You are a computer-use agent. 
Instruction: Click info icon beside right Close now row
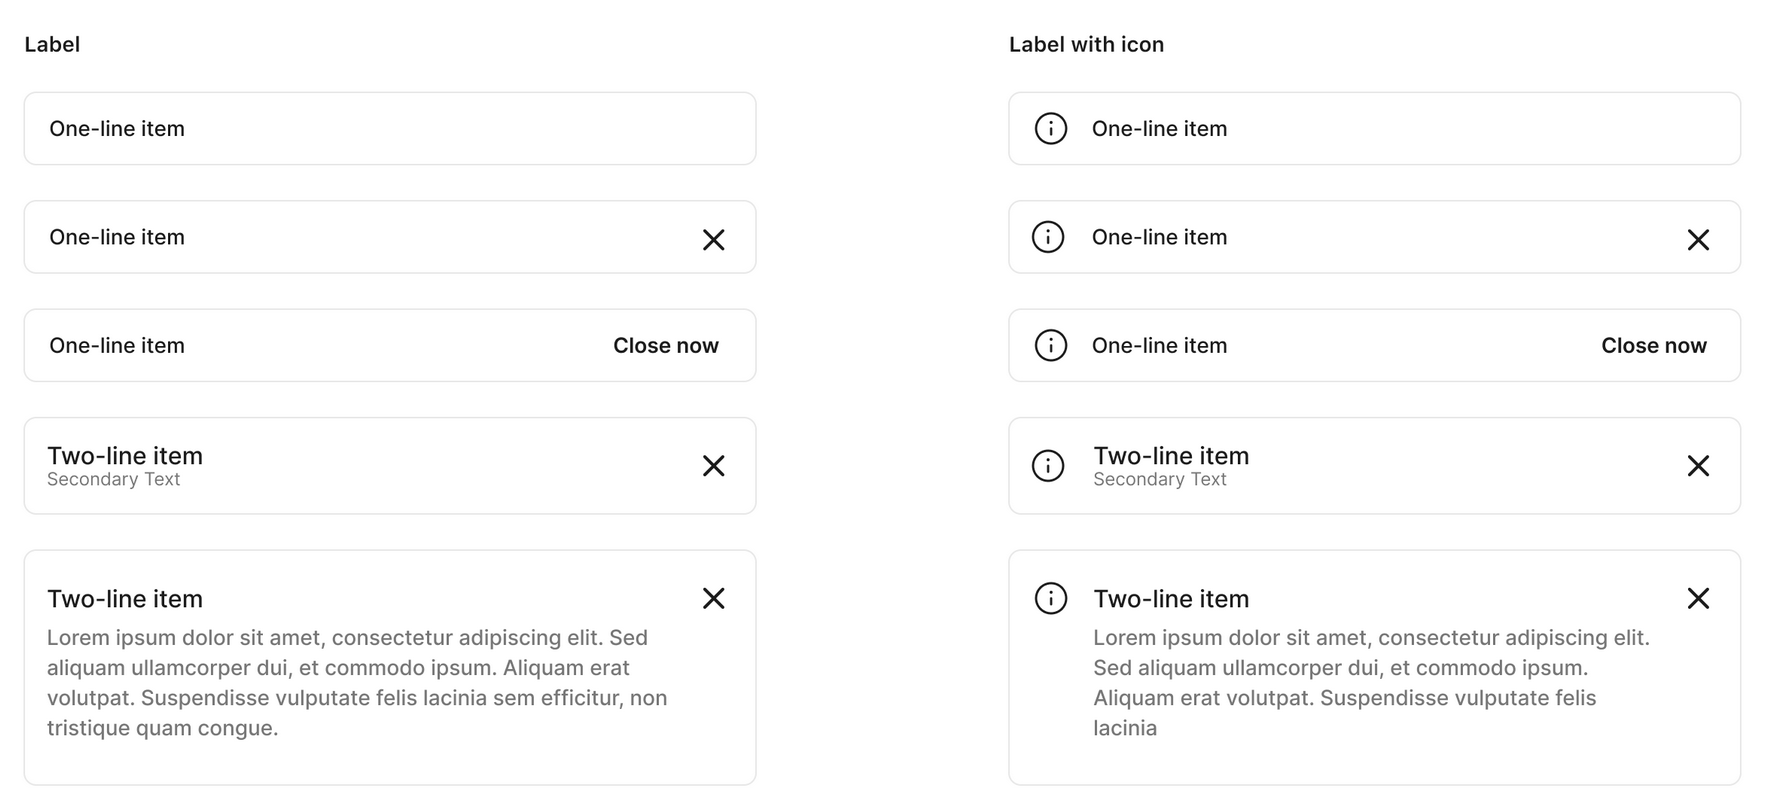click(x=1050, y=345)
